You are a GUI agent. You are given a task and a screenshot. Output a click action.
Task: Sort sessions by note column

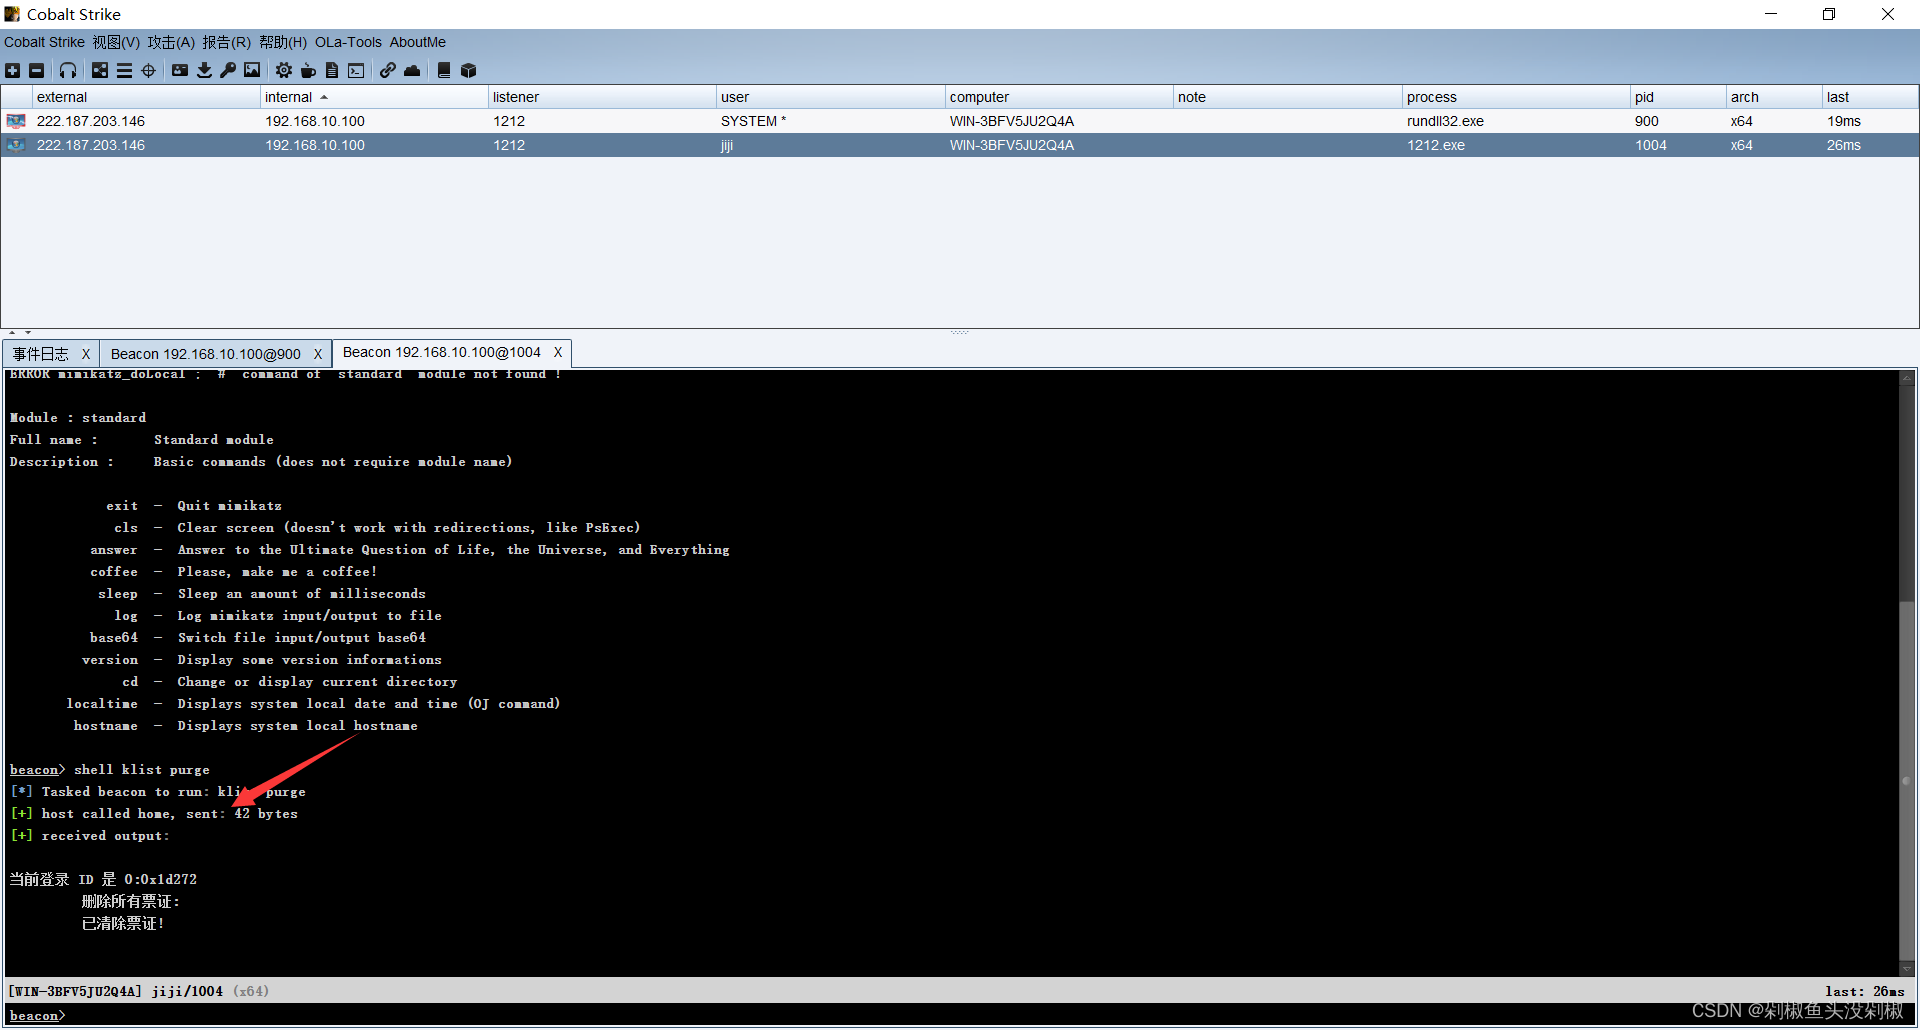point(1287,97)
